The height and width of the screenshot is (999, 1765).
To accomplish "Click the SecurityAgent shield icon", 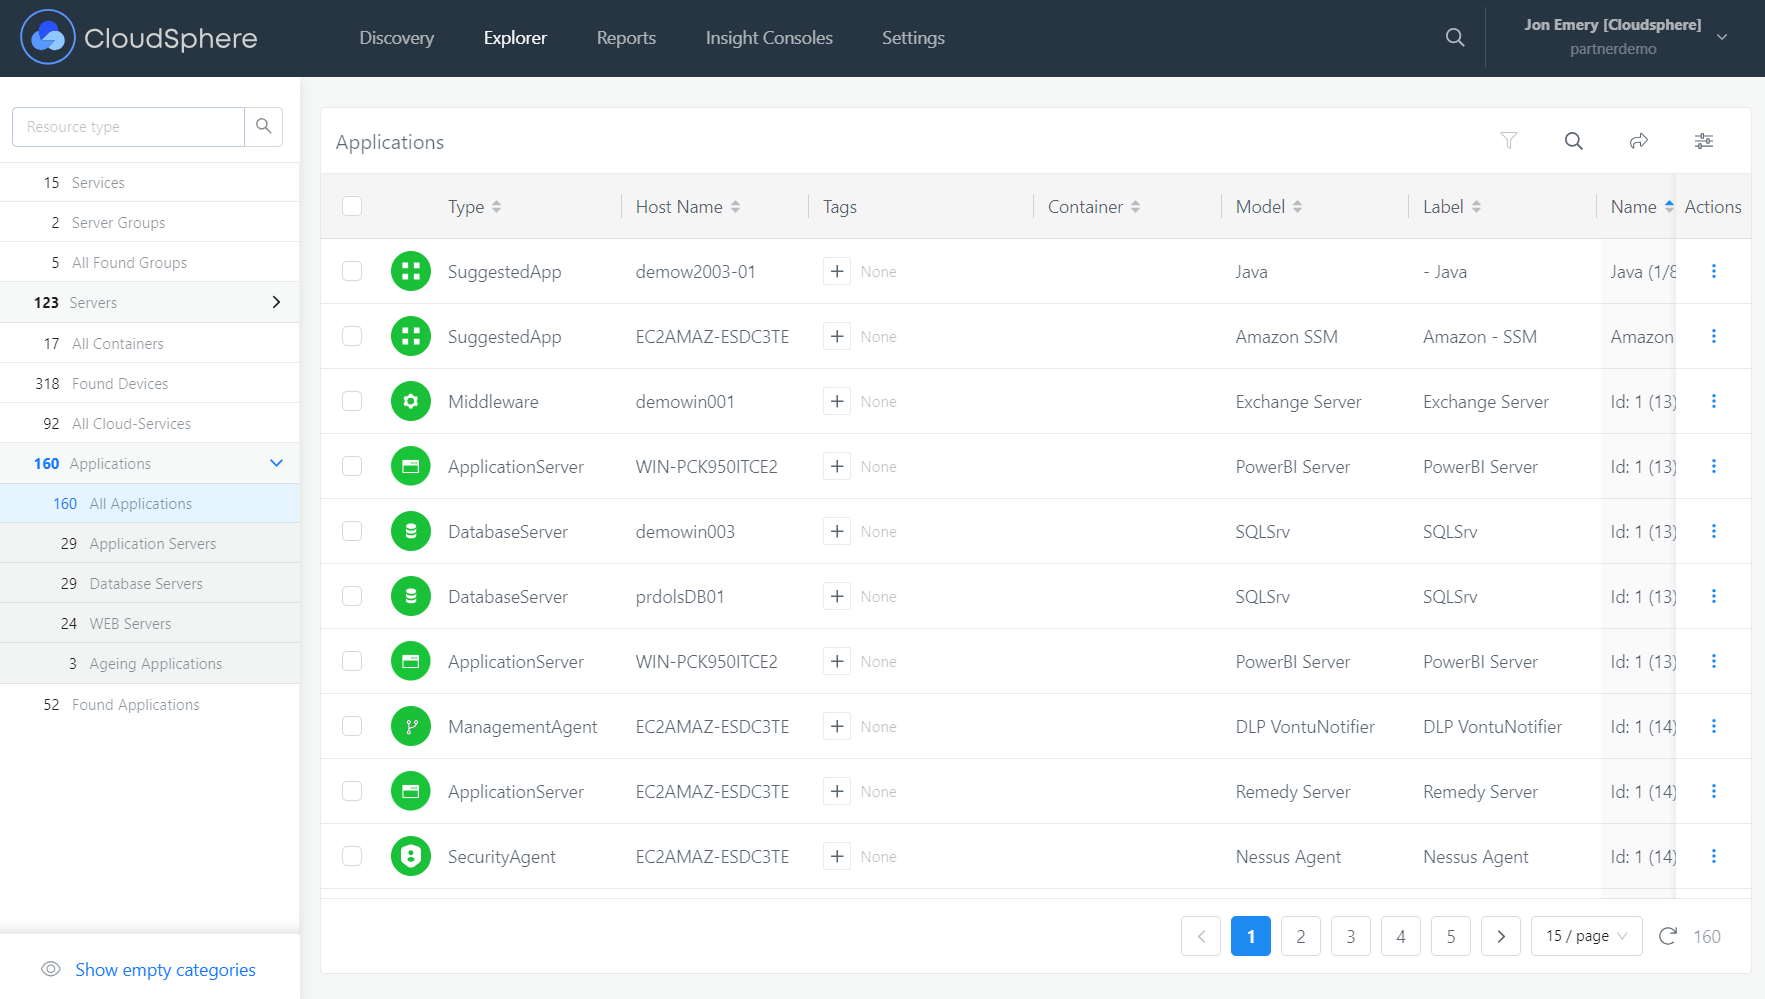I will (411, 856).
